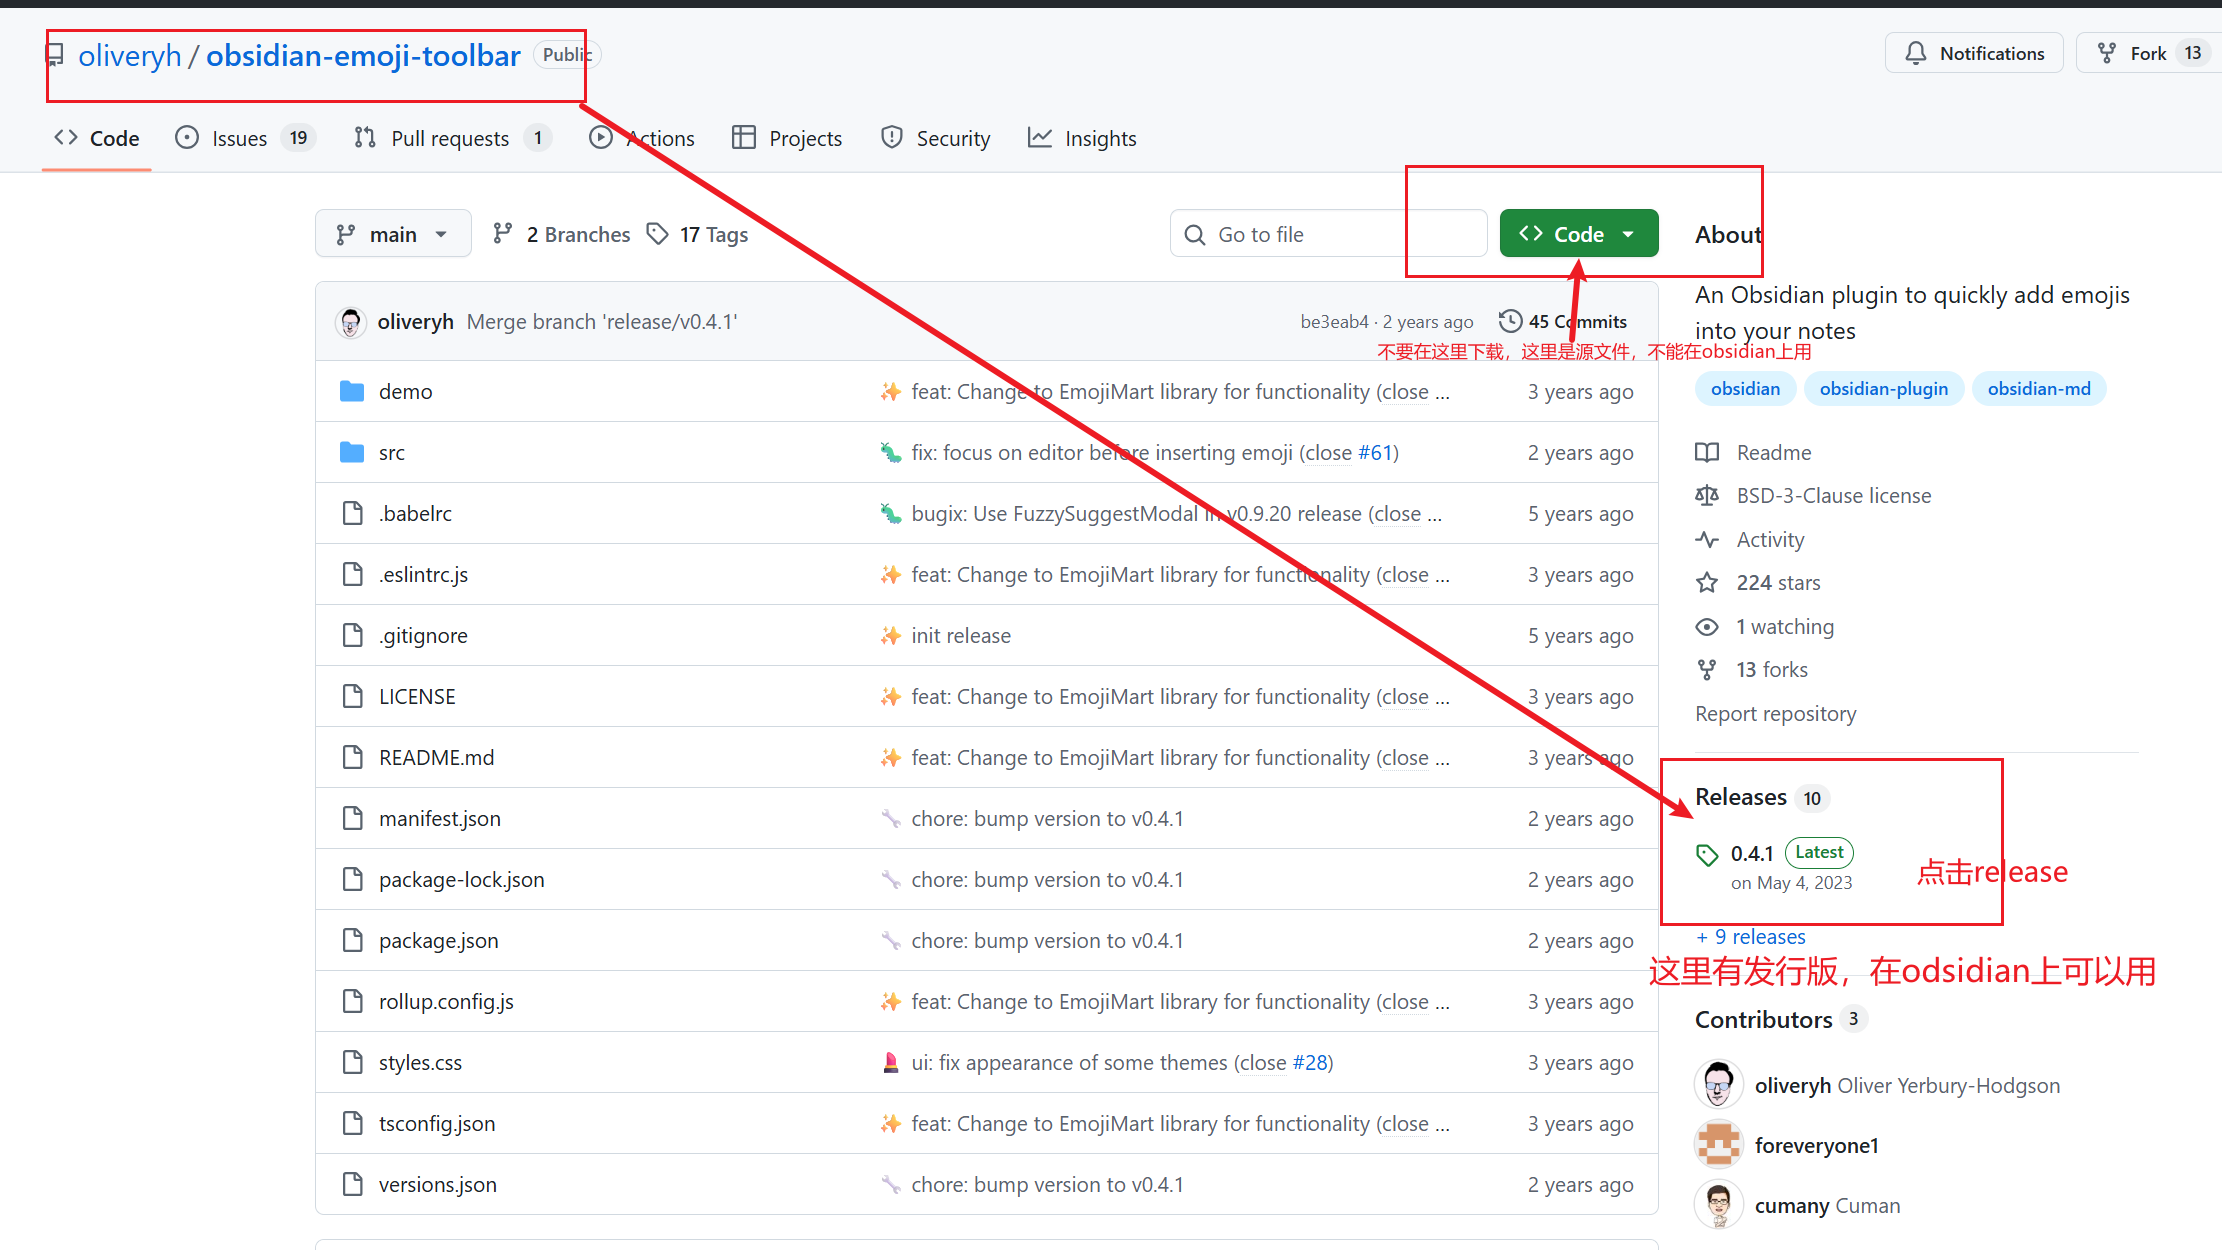
Task: Click the 45 Commits history clock icon
Action: click(x=1510, y=321)
